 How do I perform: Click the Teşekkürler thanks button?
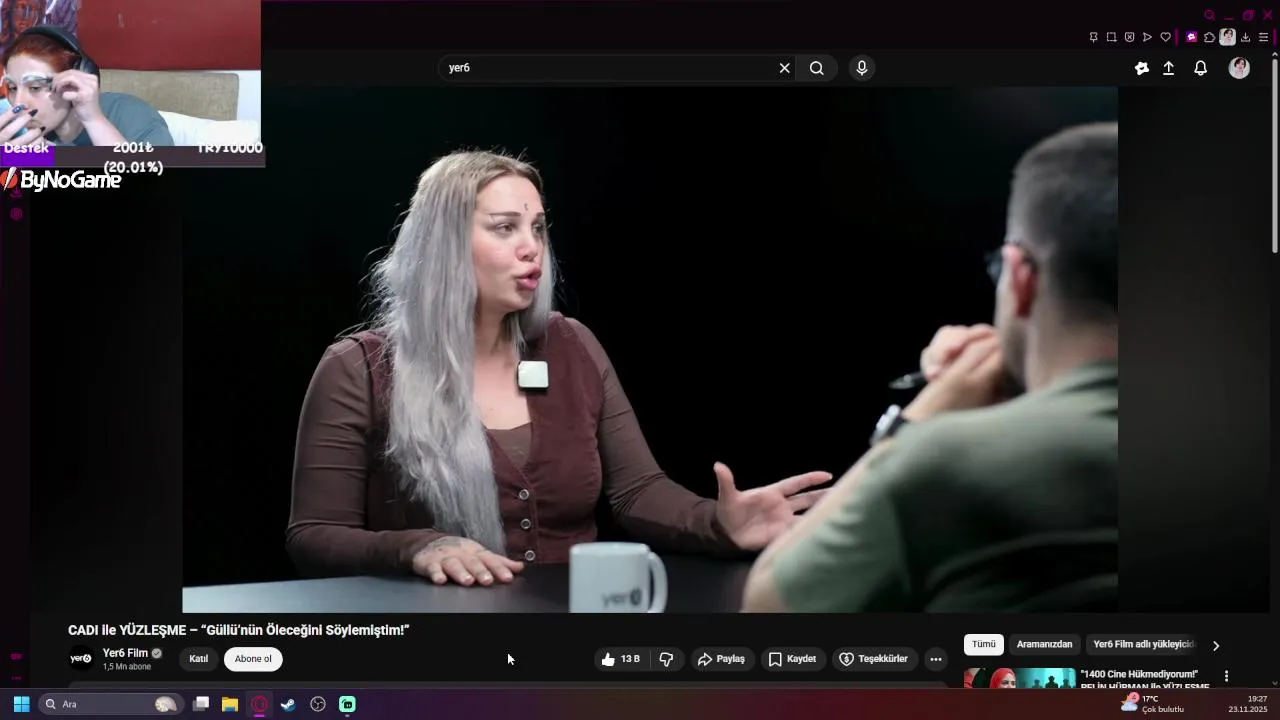(x=873, y=659)
